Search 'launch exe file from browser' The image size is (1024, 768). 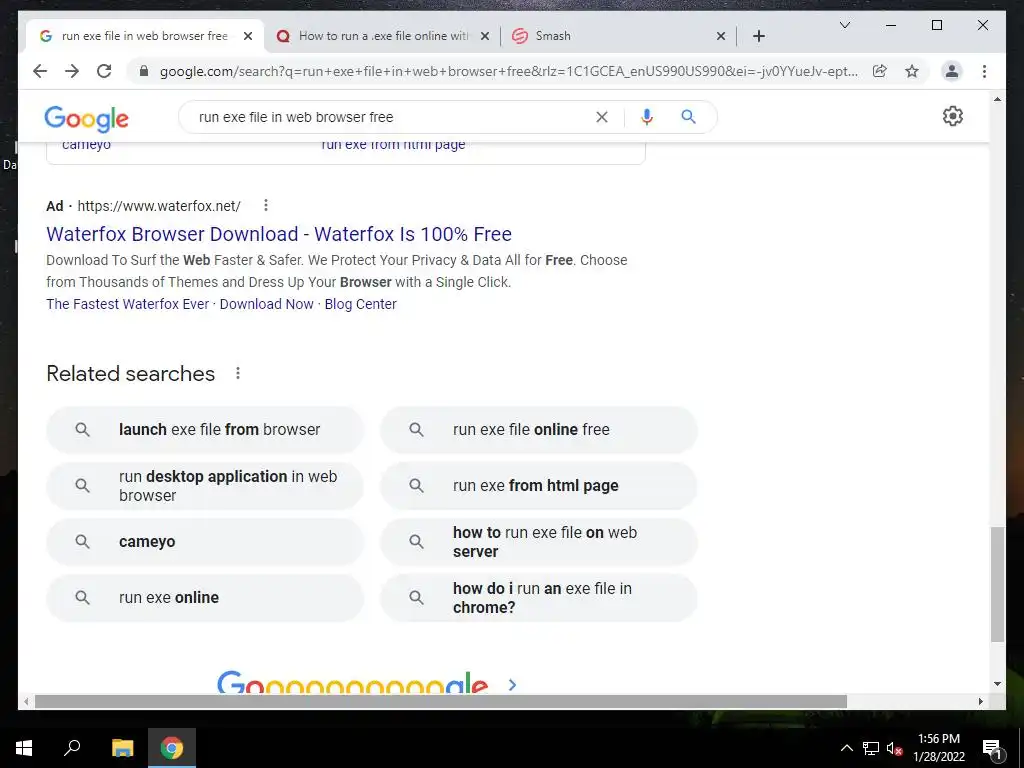point(205,430)
